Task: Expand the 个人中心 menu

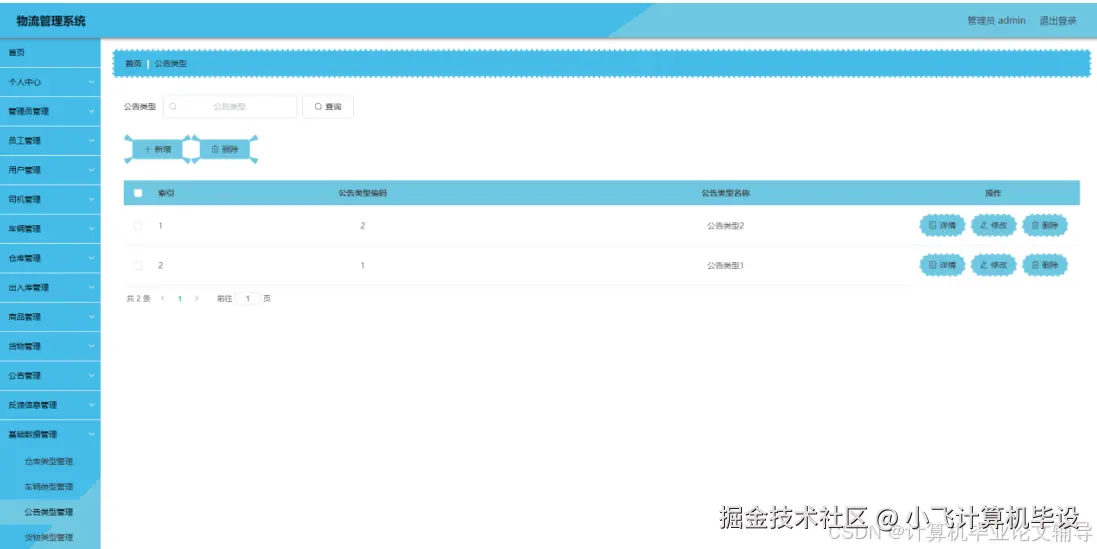Action: (x=50, y=82)
